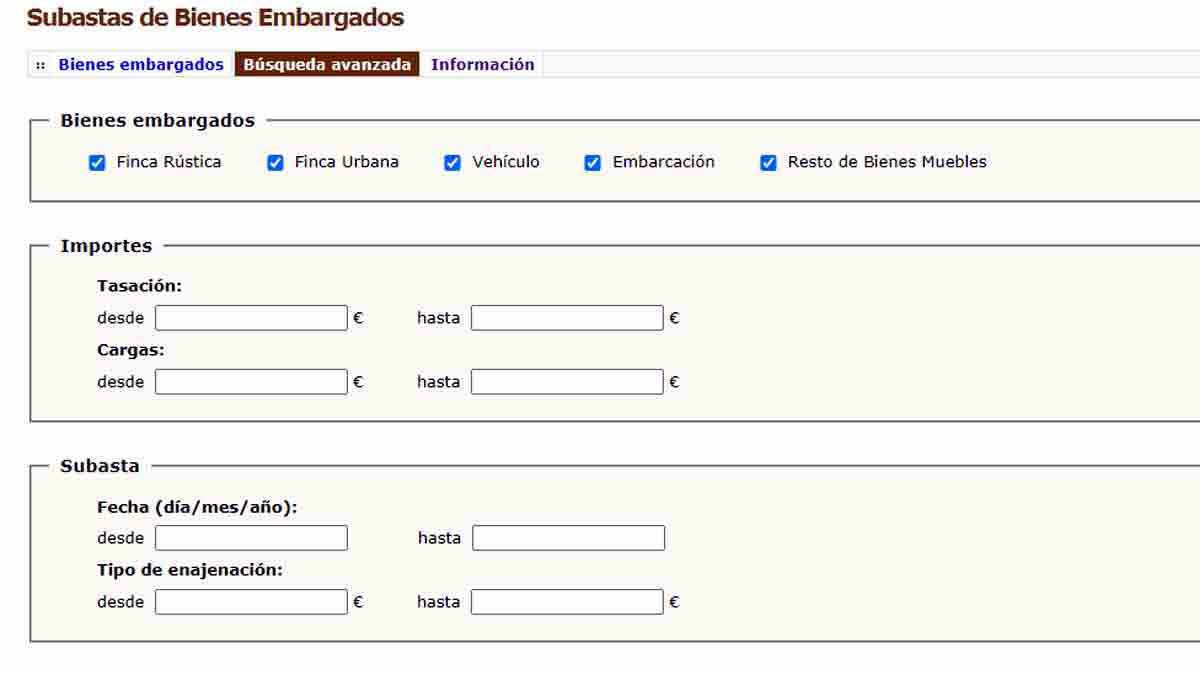The width and height of the screenshot is (1200, 675).
Task: Toggle Resto de Bienes Muebles checkbox
Action: pyautogui.click(x=768, y=162)
